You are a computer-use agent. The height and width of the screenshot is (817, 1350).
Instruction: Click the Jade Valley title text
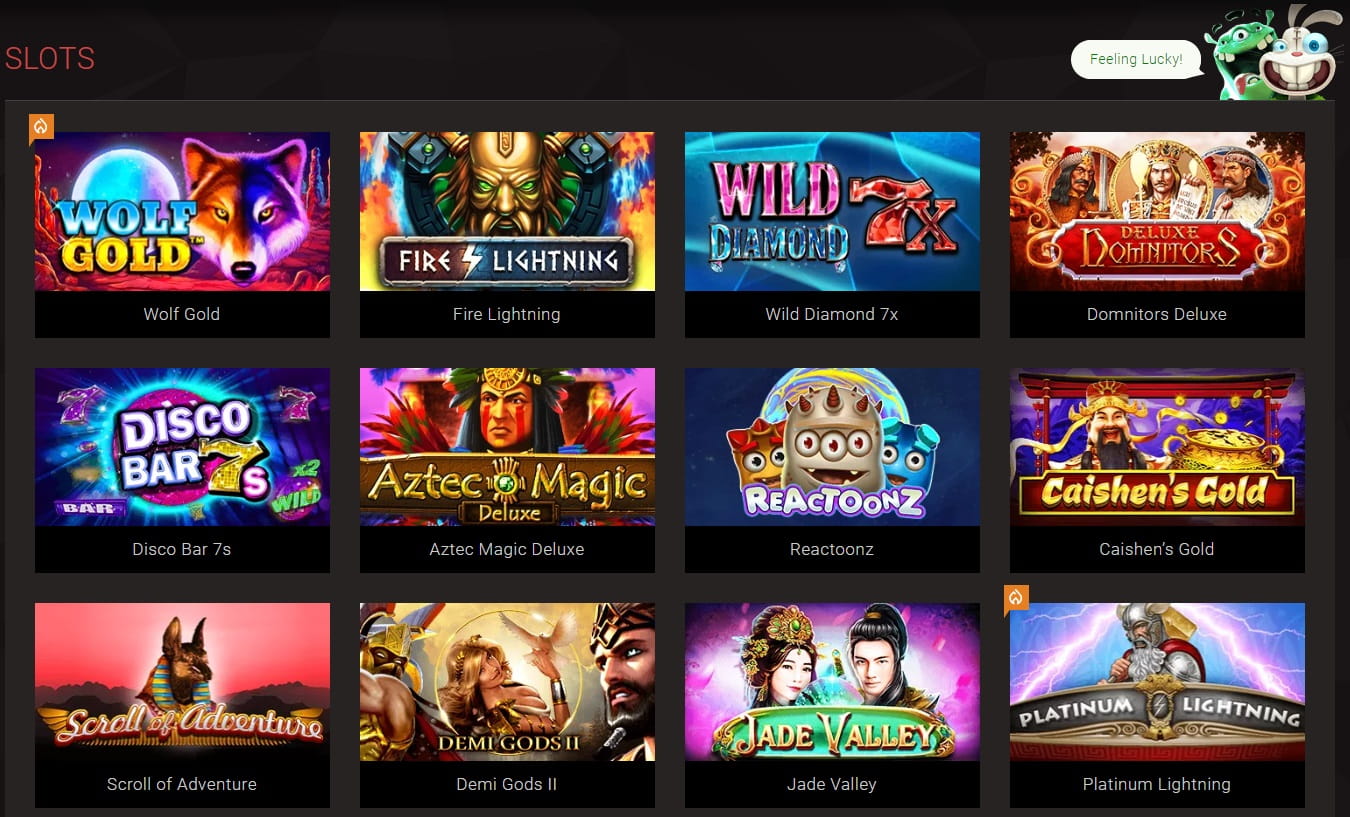[832, 784]
